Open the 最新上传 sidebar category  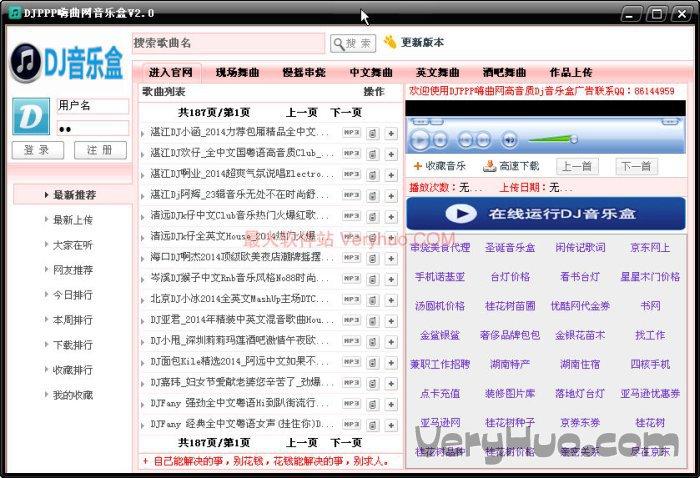click(x=72, y=220)
